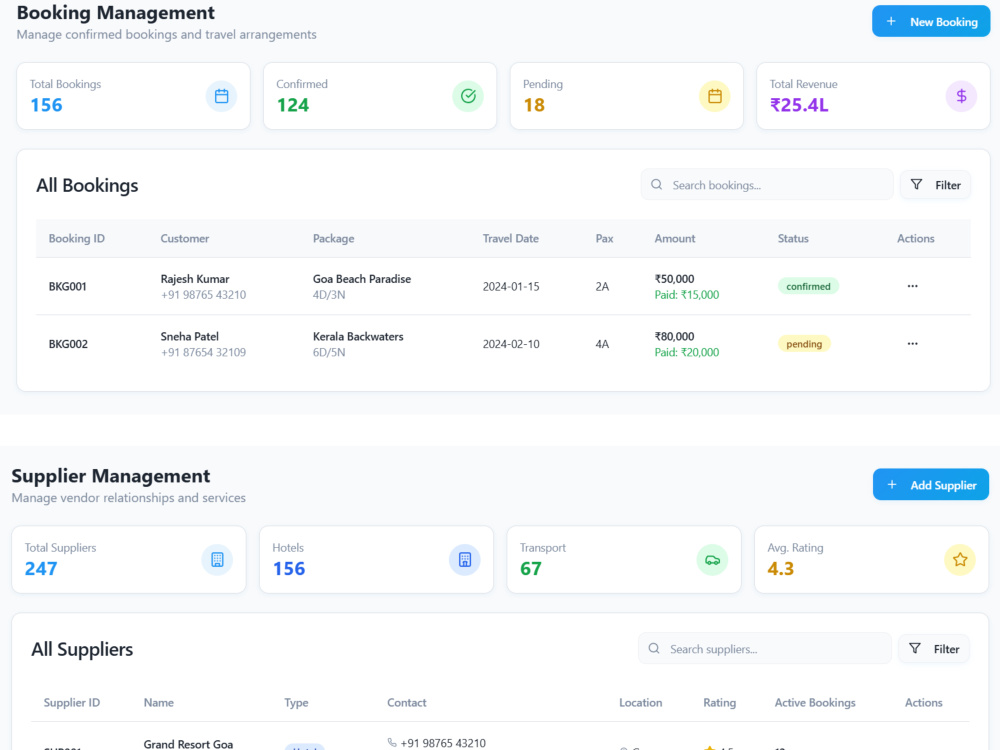Click package Kerala Backwaters

pos(358,336)
